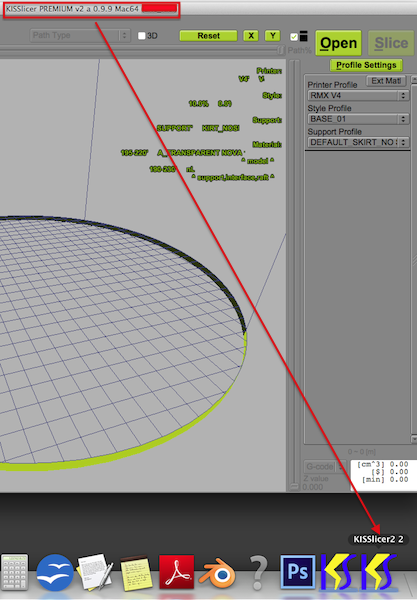
Task: Click the question mark icon in the Dock
Action: point(259,572)
